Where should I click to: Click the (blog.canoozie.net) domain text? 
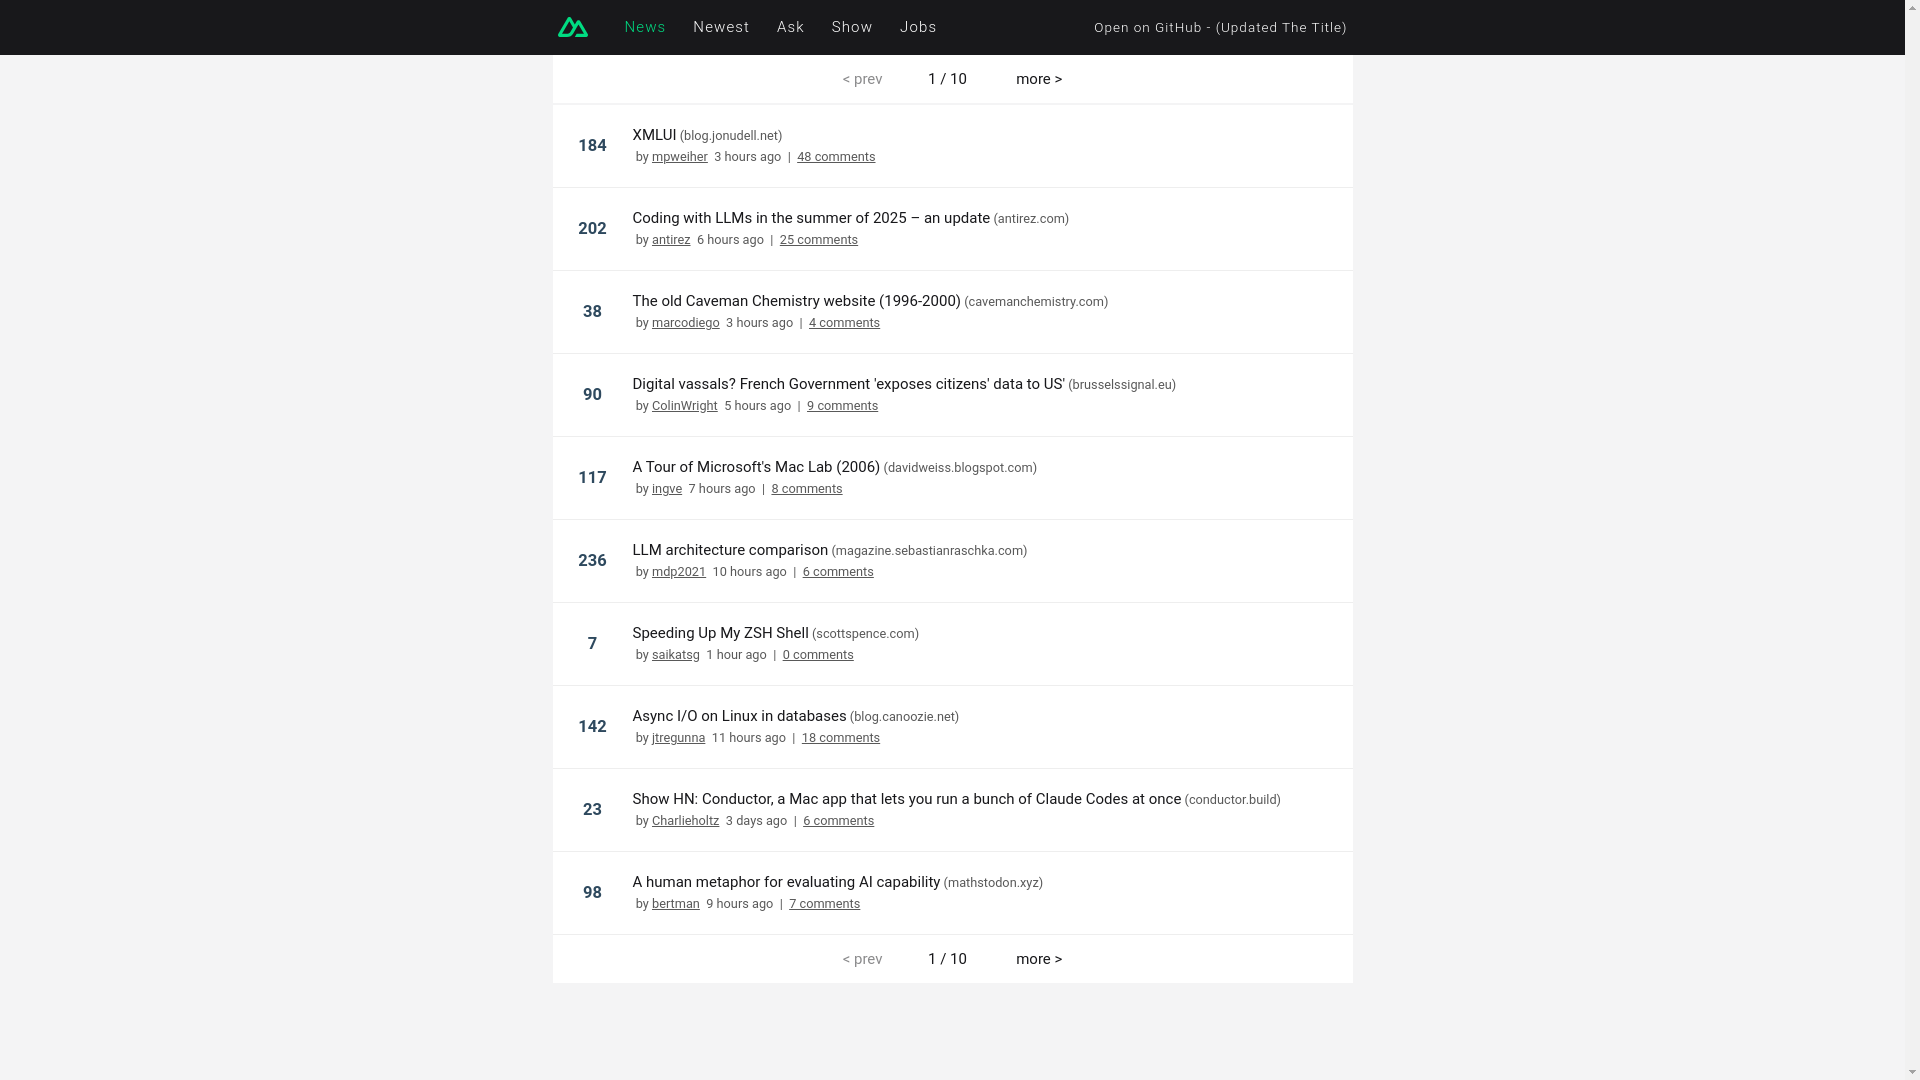904,717
